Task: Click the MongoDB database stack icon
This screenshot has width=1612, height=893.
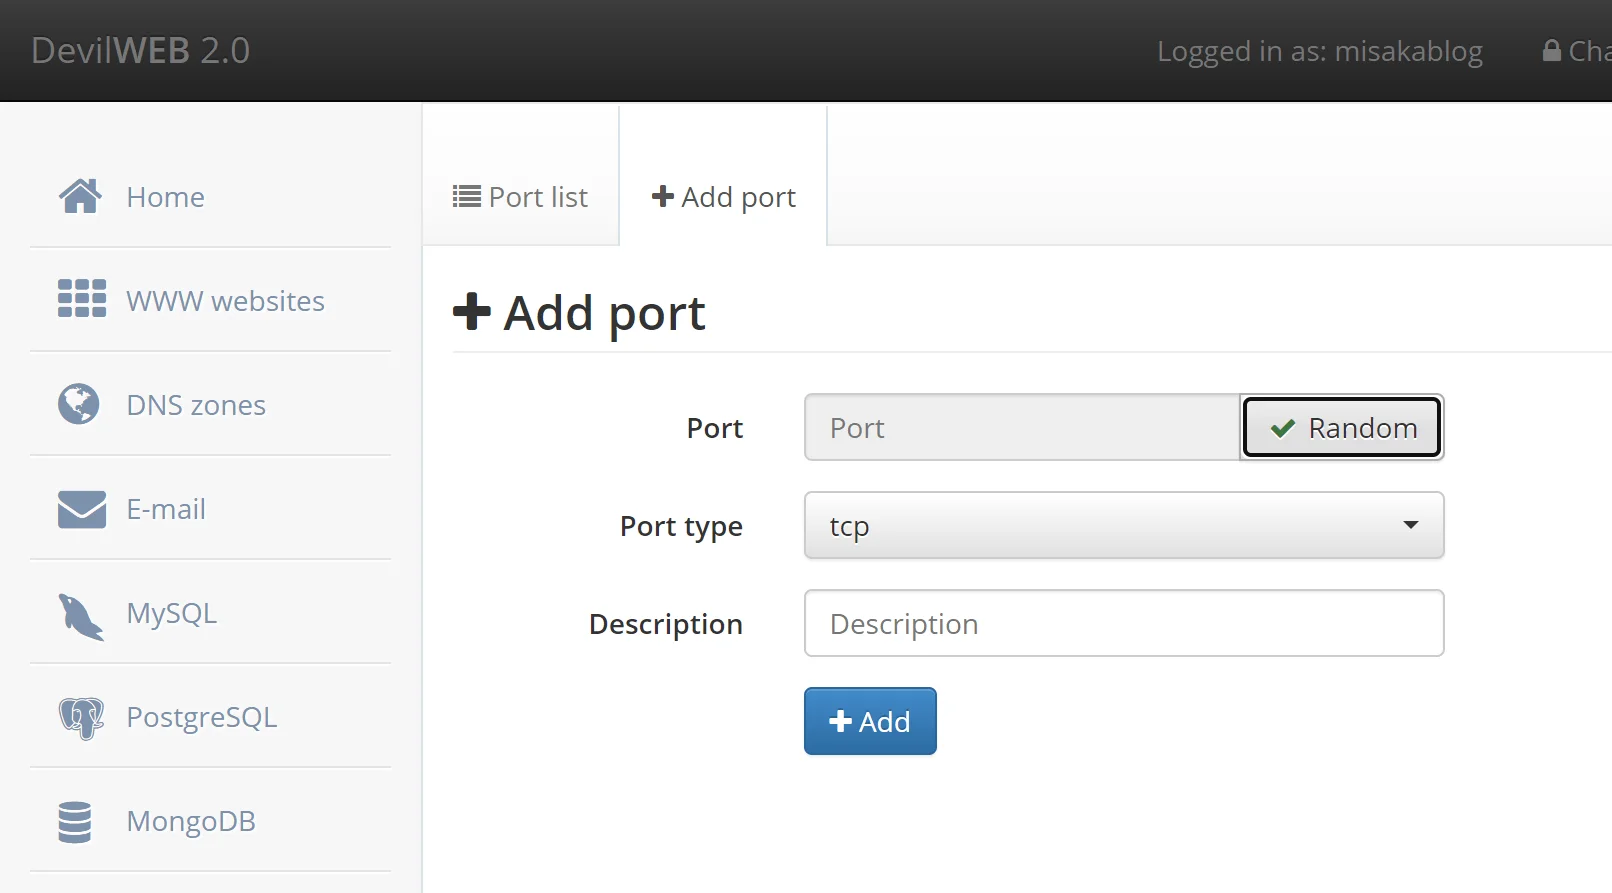Action: point(75,822)
